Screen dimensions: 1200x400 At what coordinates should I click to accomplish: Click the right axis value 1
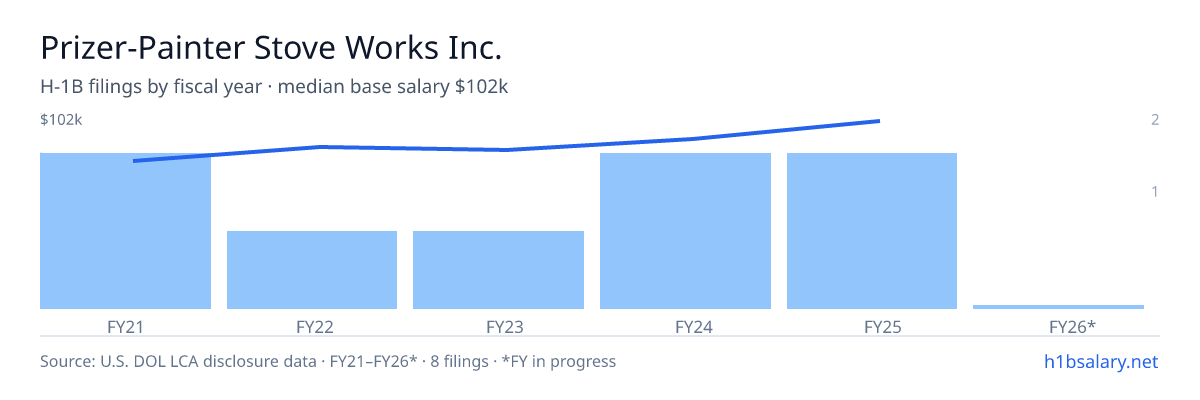(1155, 191)
